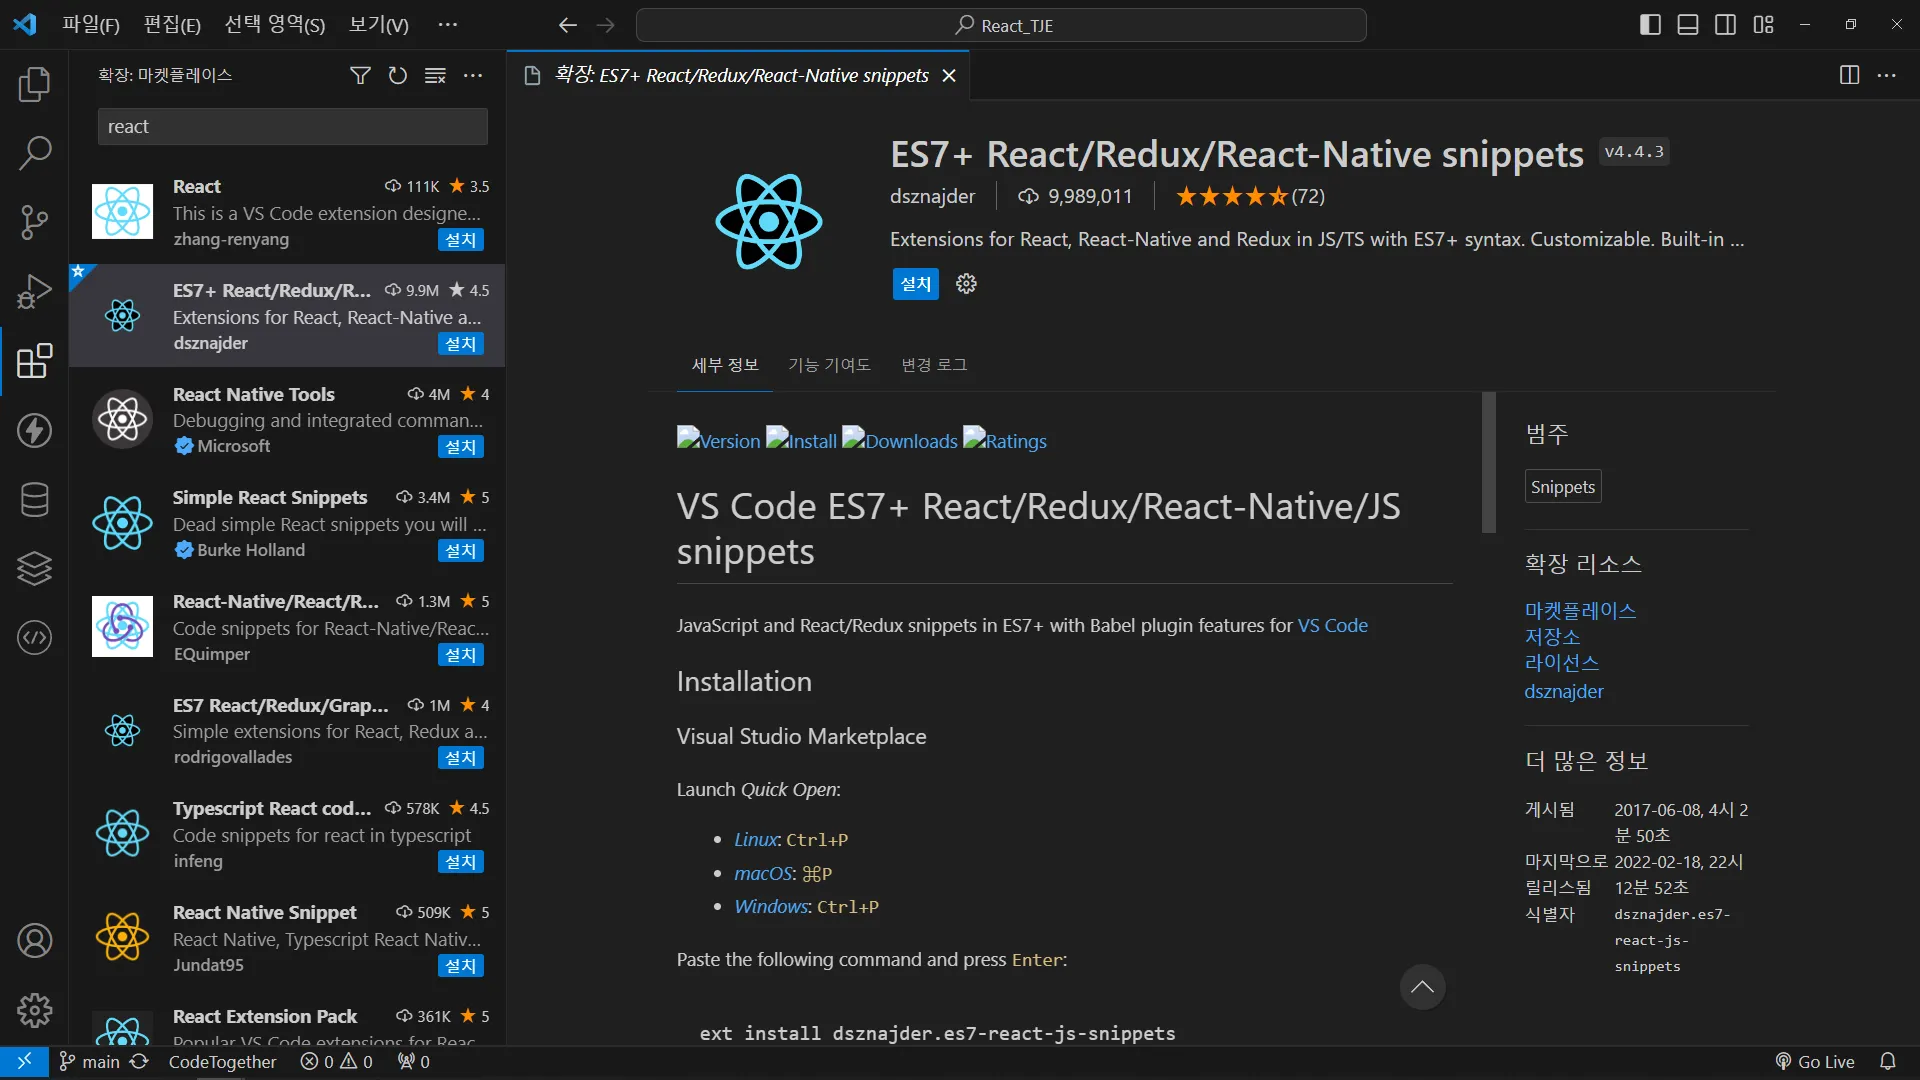The width and height of the screenshot is (1920, 1080).
Task: Clear extension search results icon
Action: click(435, 75)
